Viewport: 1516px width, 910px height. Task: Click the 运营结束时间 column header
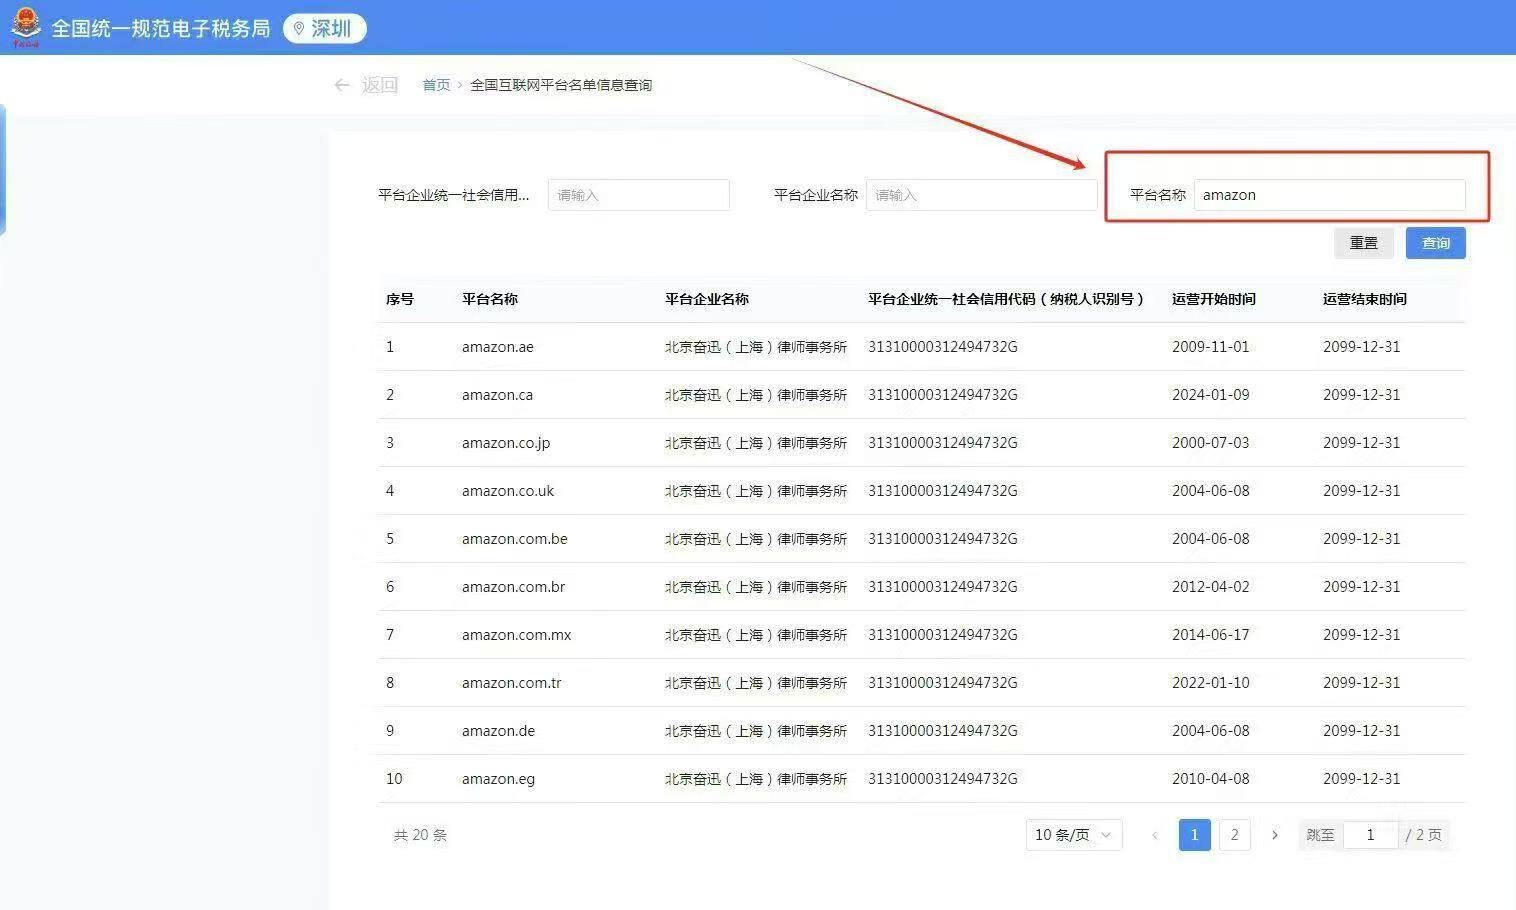[x=1365, y=299]
